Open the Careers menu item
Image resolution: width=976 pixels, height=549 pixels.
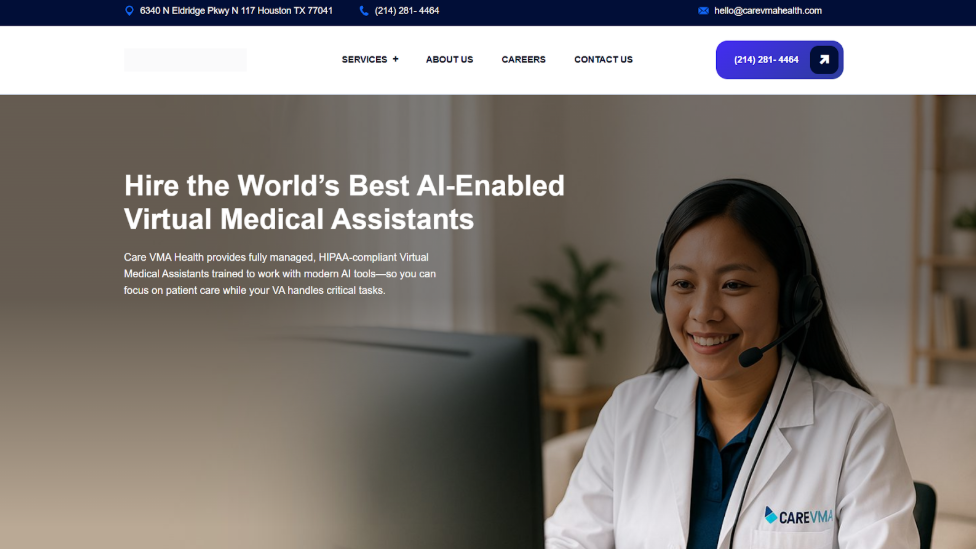pyautogui.click(x=523, y=59)
